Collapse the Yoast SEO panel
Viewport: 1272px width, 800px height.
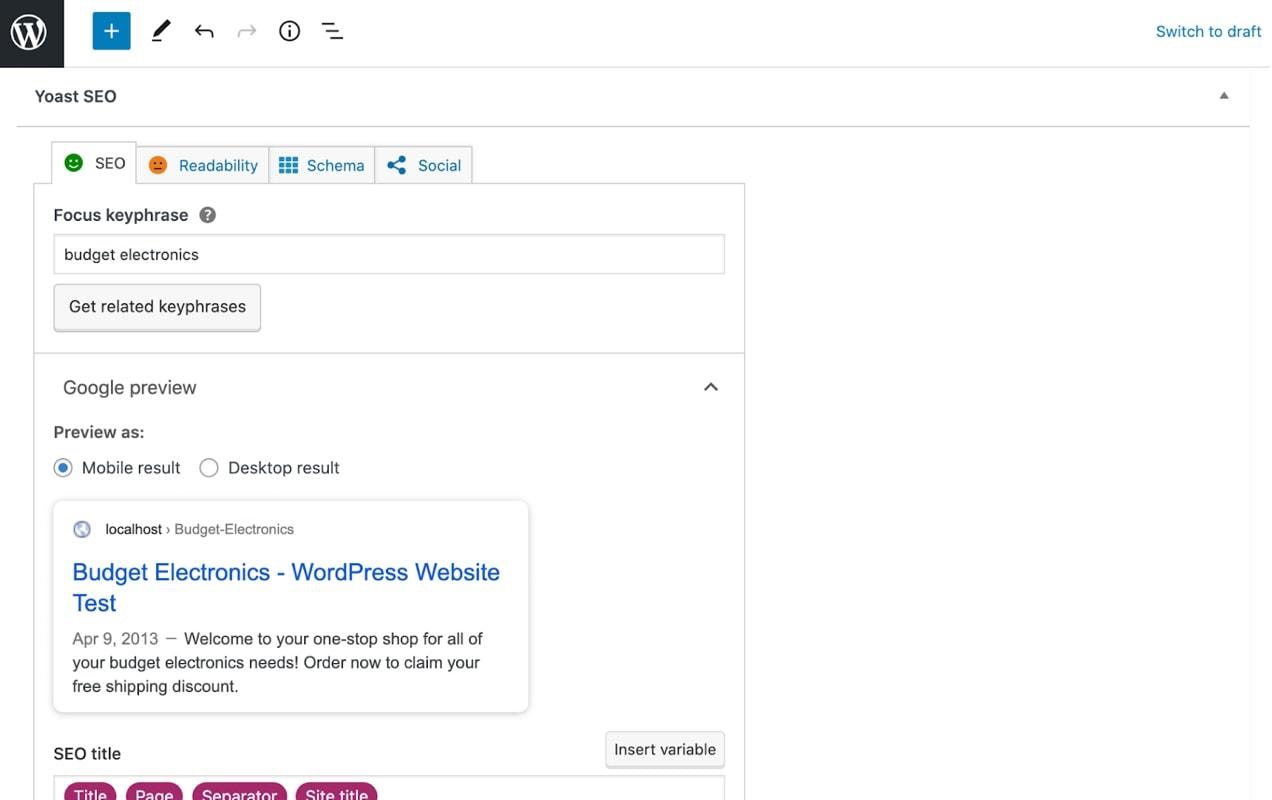tap(1223, 95)
